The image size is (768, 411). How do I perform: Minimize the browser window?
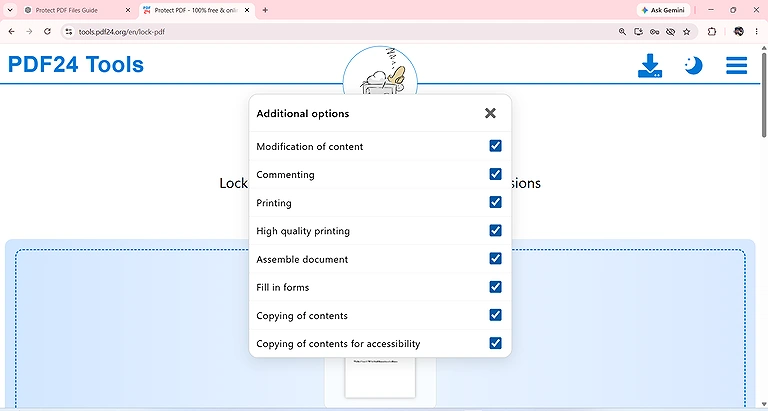point(711,10)
